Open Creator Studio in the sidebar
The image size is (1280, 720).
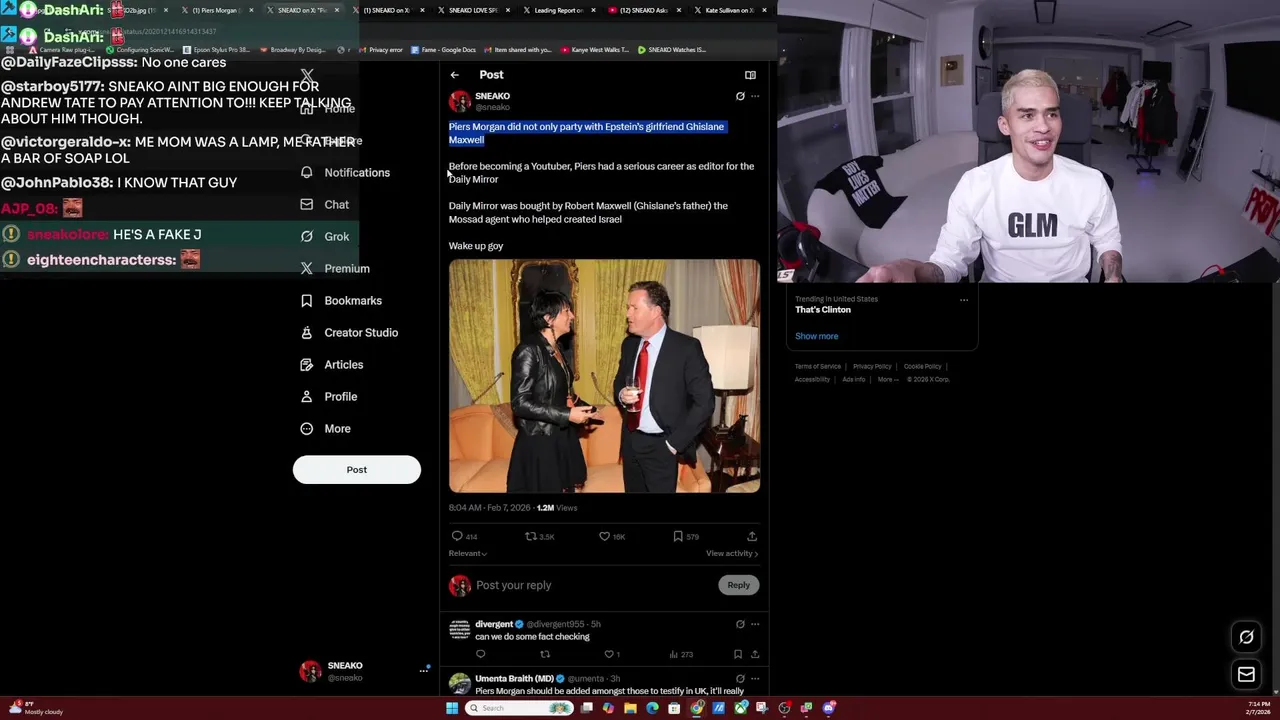point(349,332)
